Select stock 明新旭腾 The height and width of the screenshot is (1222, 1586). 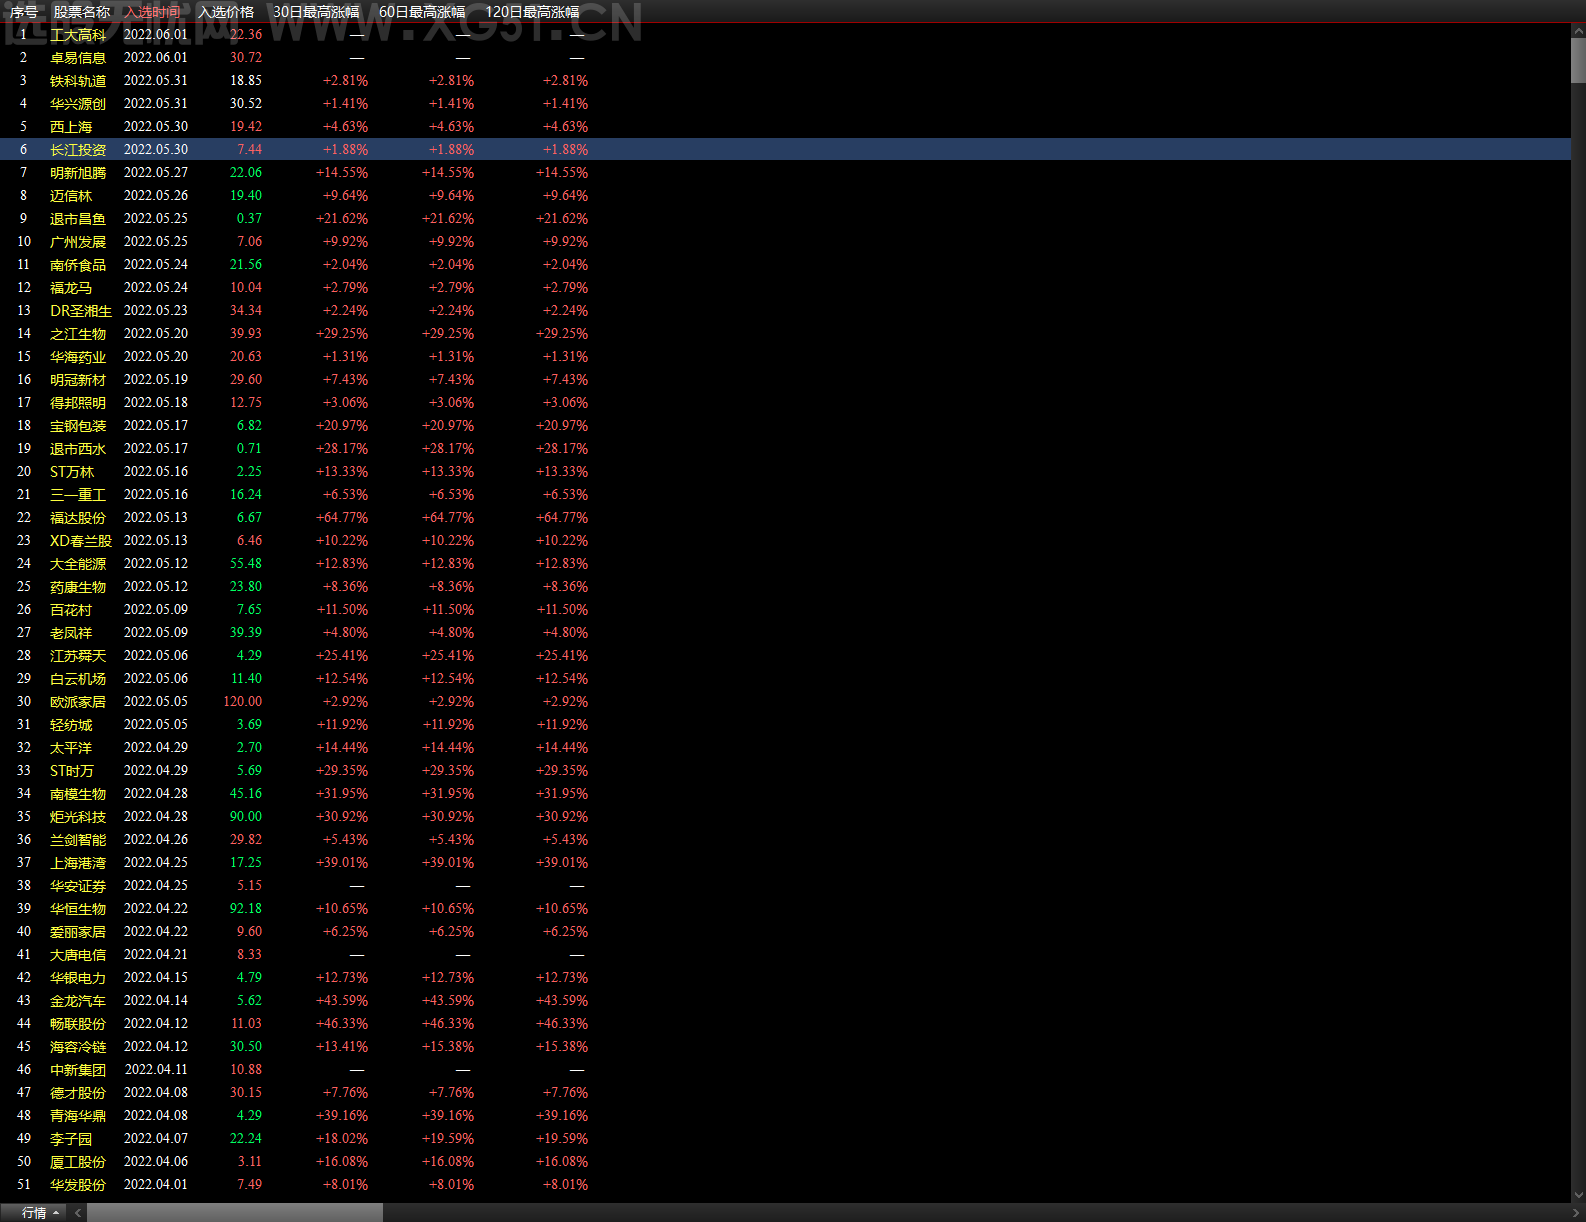tap(78, 173)
